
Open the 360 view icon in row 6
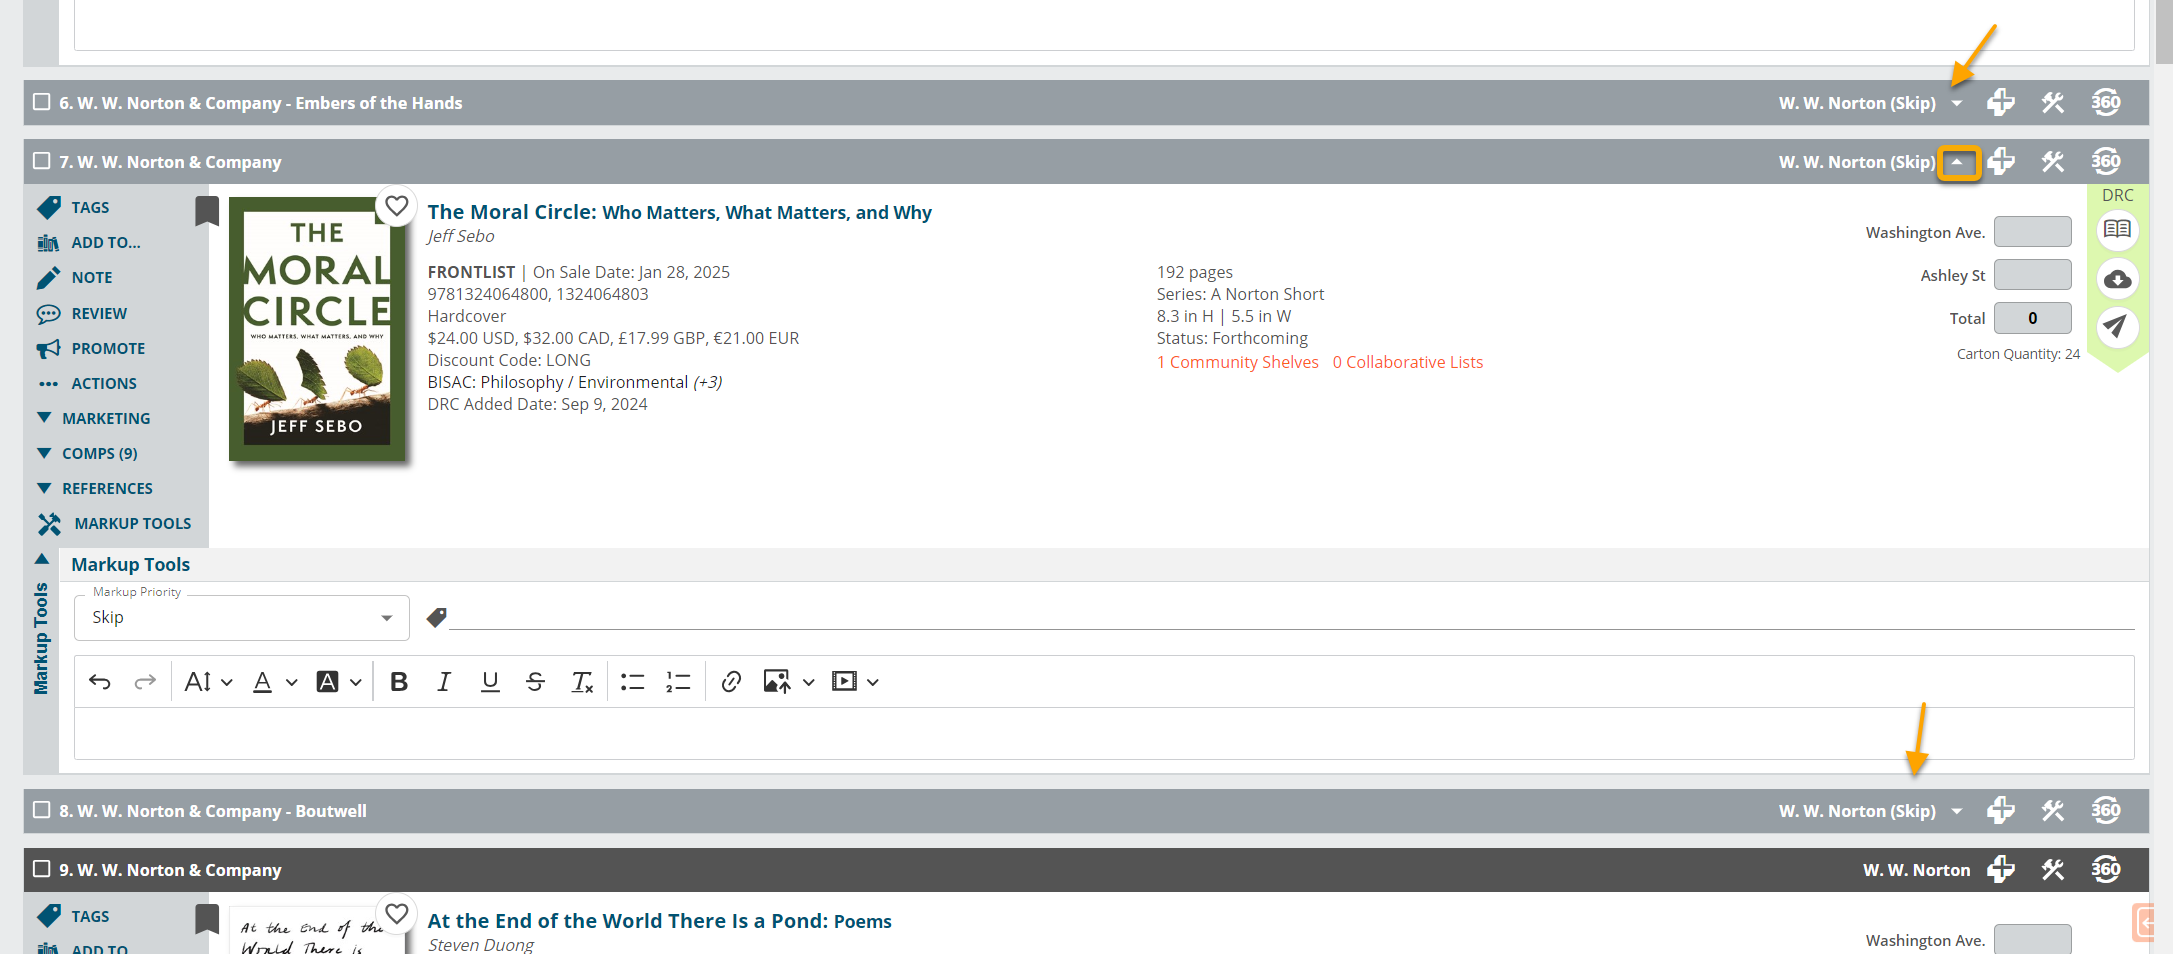2106,102
